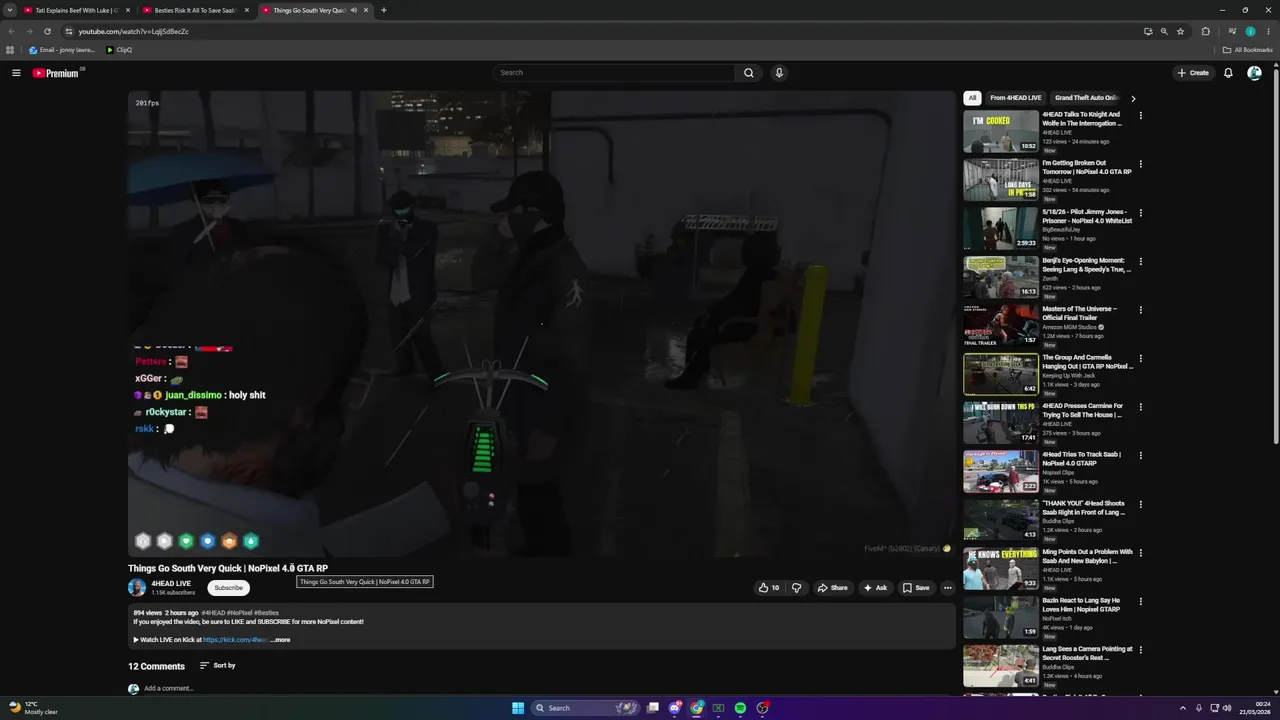Open the Sort by comments dropdown
Viewport: 1280px width, 720px height.
tap(218, 666)
